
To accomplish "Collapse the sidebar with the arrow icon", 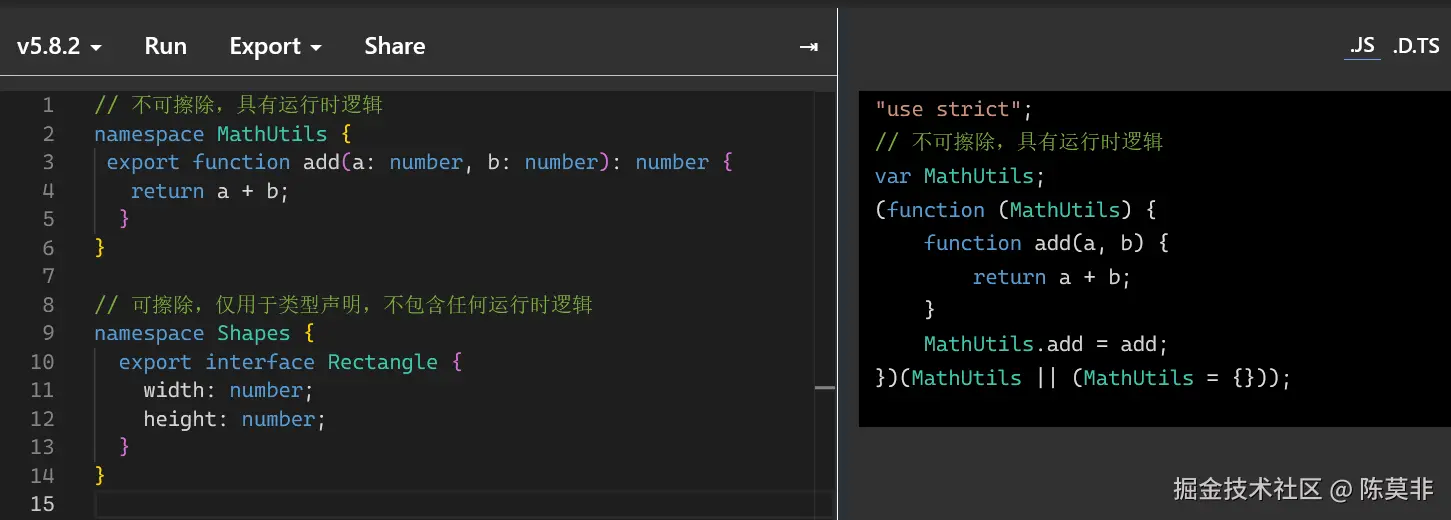I will click(x=809, y=47).
